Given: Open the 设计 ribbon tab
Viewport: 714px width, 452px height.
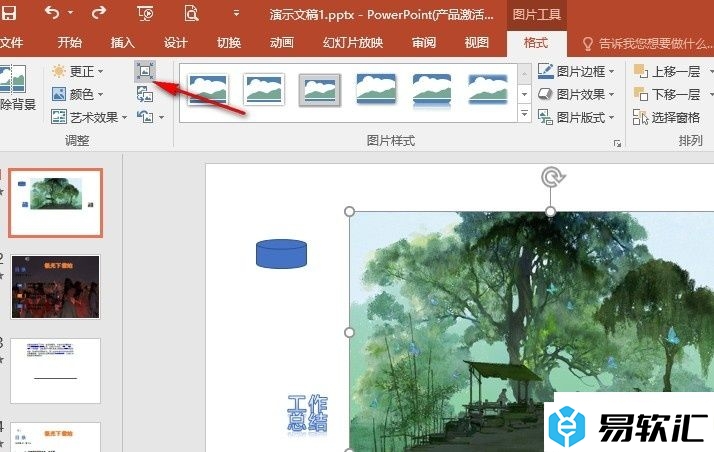Looking at the screenshot, I should (x=175, y=43).
